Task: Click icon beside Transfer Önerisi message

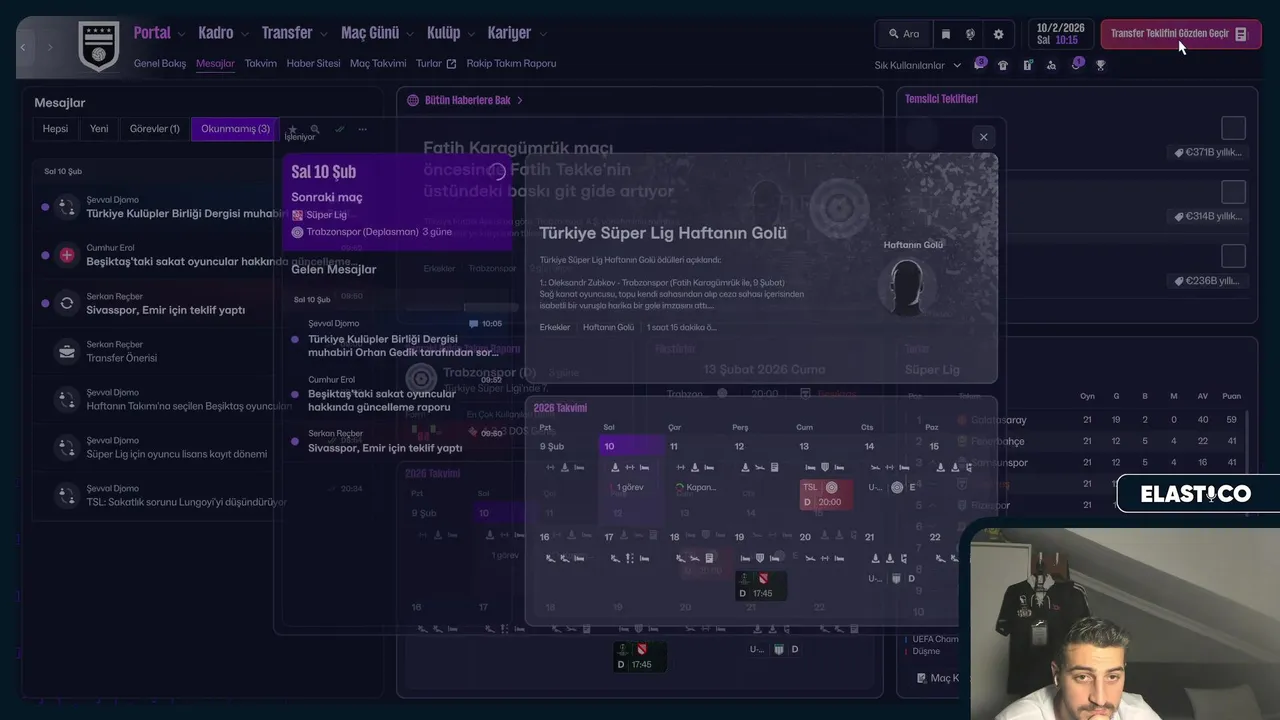Action: [x=67, y=351]
